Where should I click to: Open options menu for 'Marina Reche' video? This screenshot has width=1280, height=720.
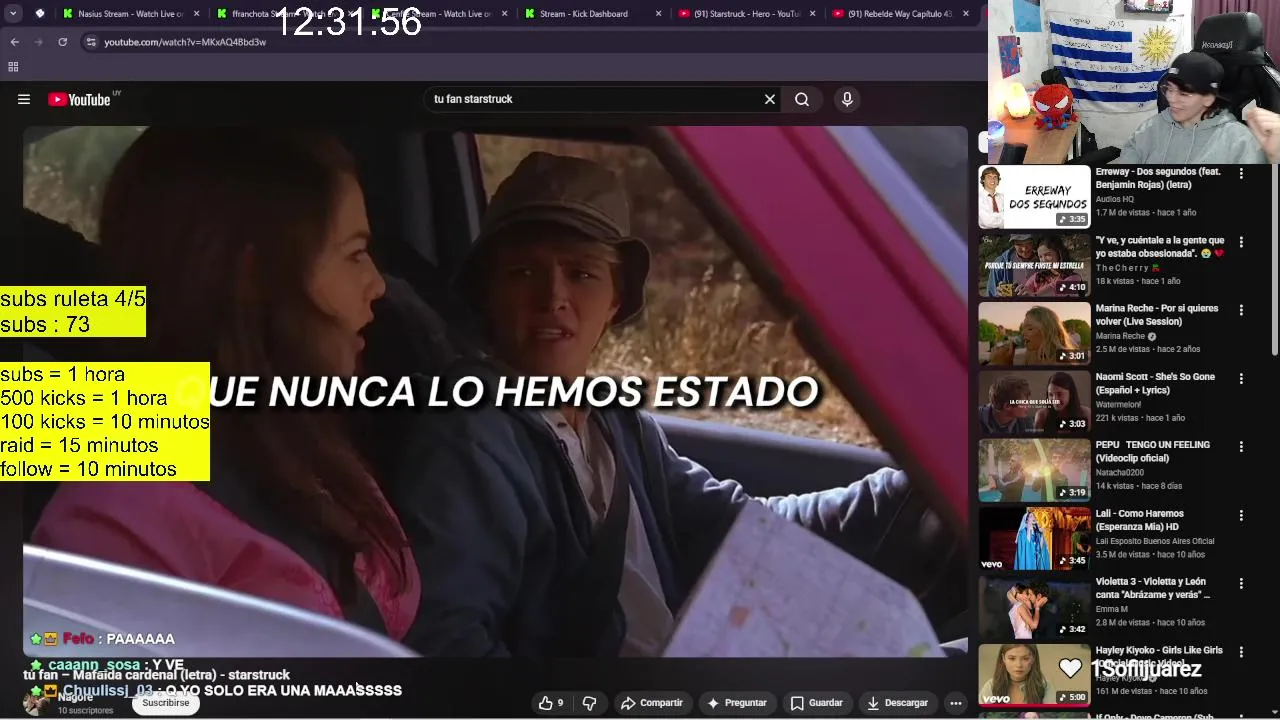pos(1241,310)
